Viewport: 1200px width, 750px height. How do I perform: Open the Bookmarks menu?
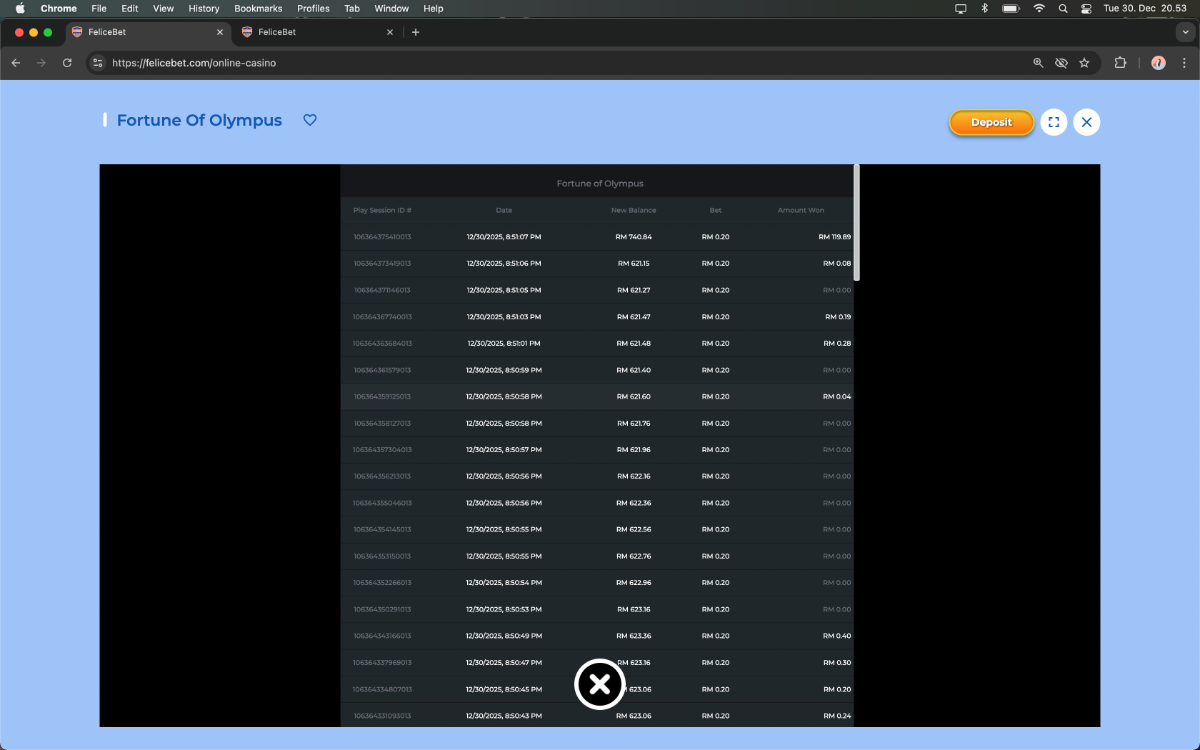258,8
